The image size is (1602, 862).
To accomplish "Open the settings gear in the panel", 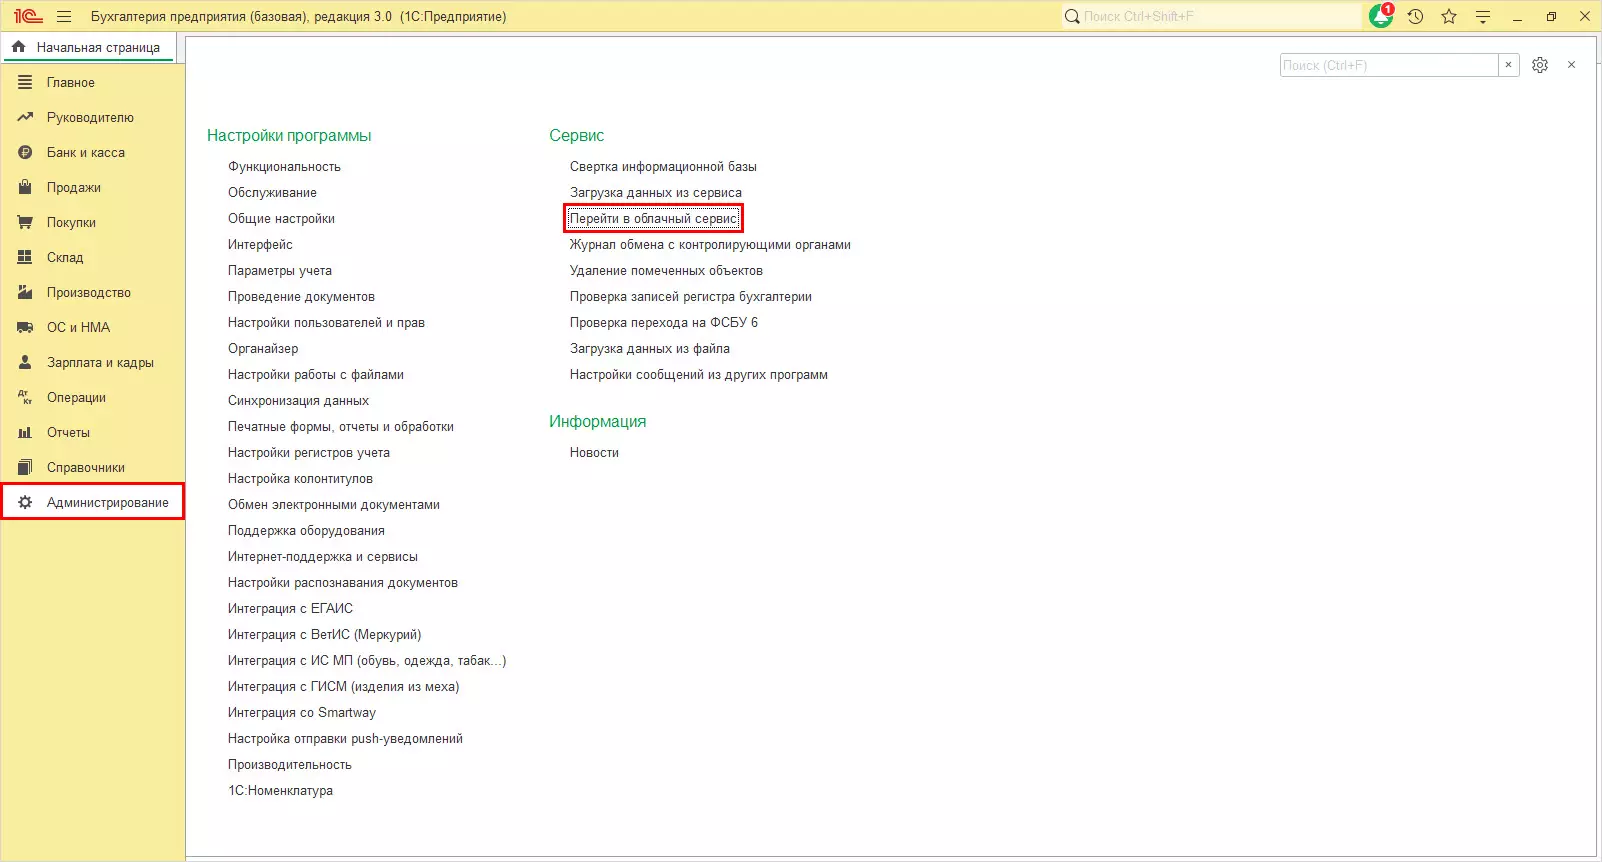I will (x=1540, y=65).
